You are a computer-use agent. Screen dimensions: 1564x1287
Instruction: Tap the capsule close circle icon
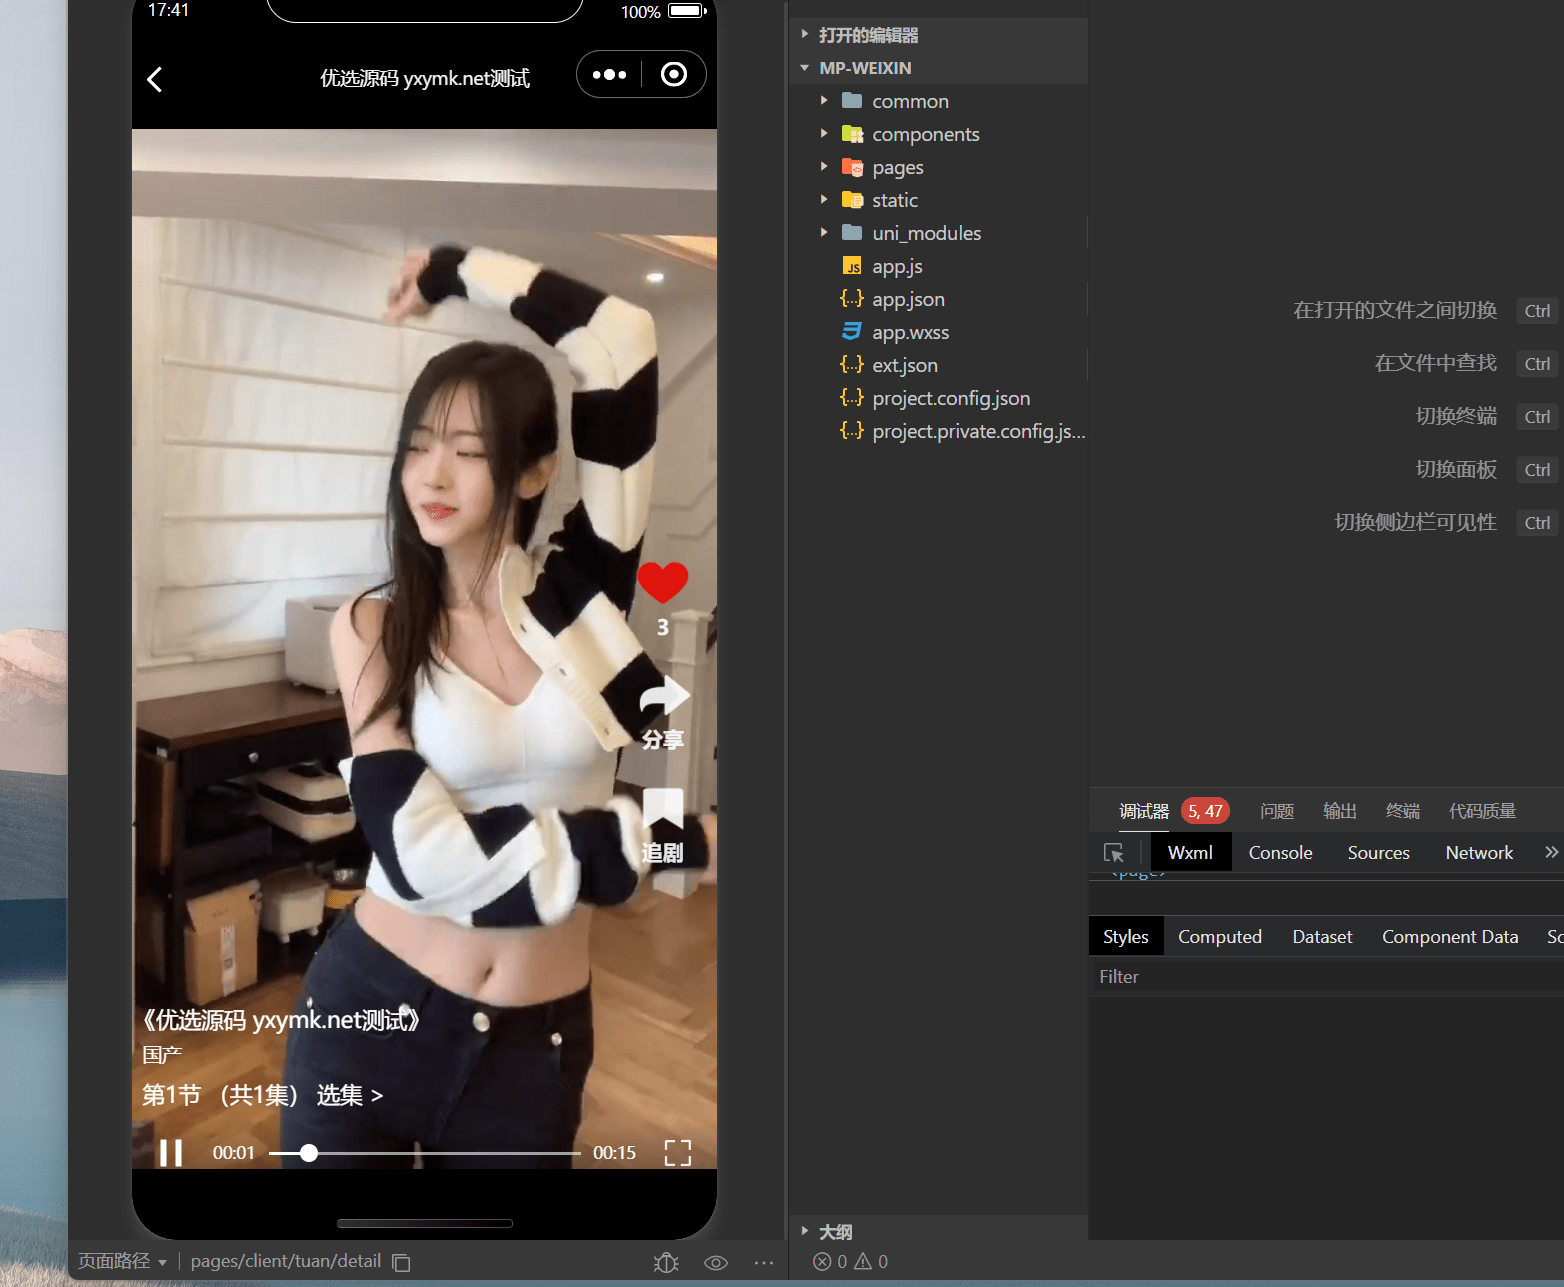[674, 75]
